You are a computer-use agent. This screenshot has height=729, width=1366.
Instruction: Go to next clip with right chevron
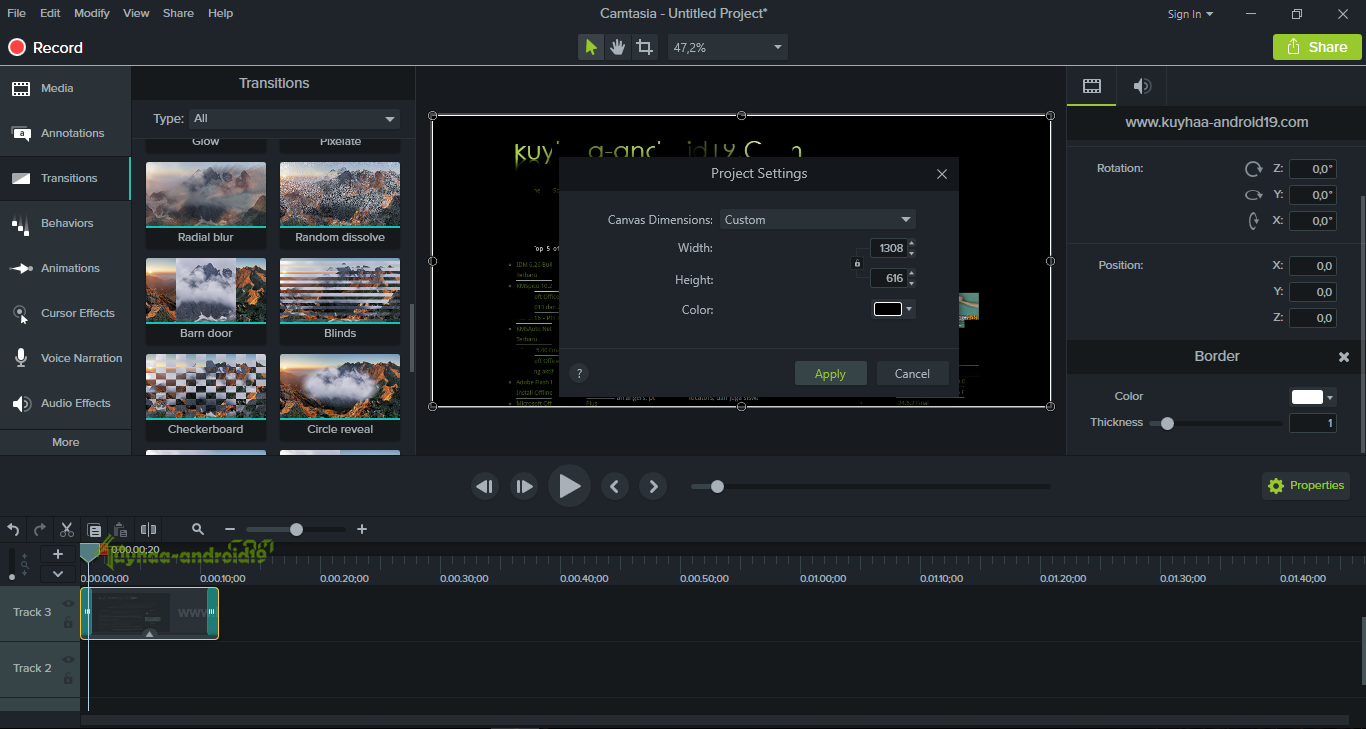click(653, 487)
